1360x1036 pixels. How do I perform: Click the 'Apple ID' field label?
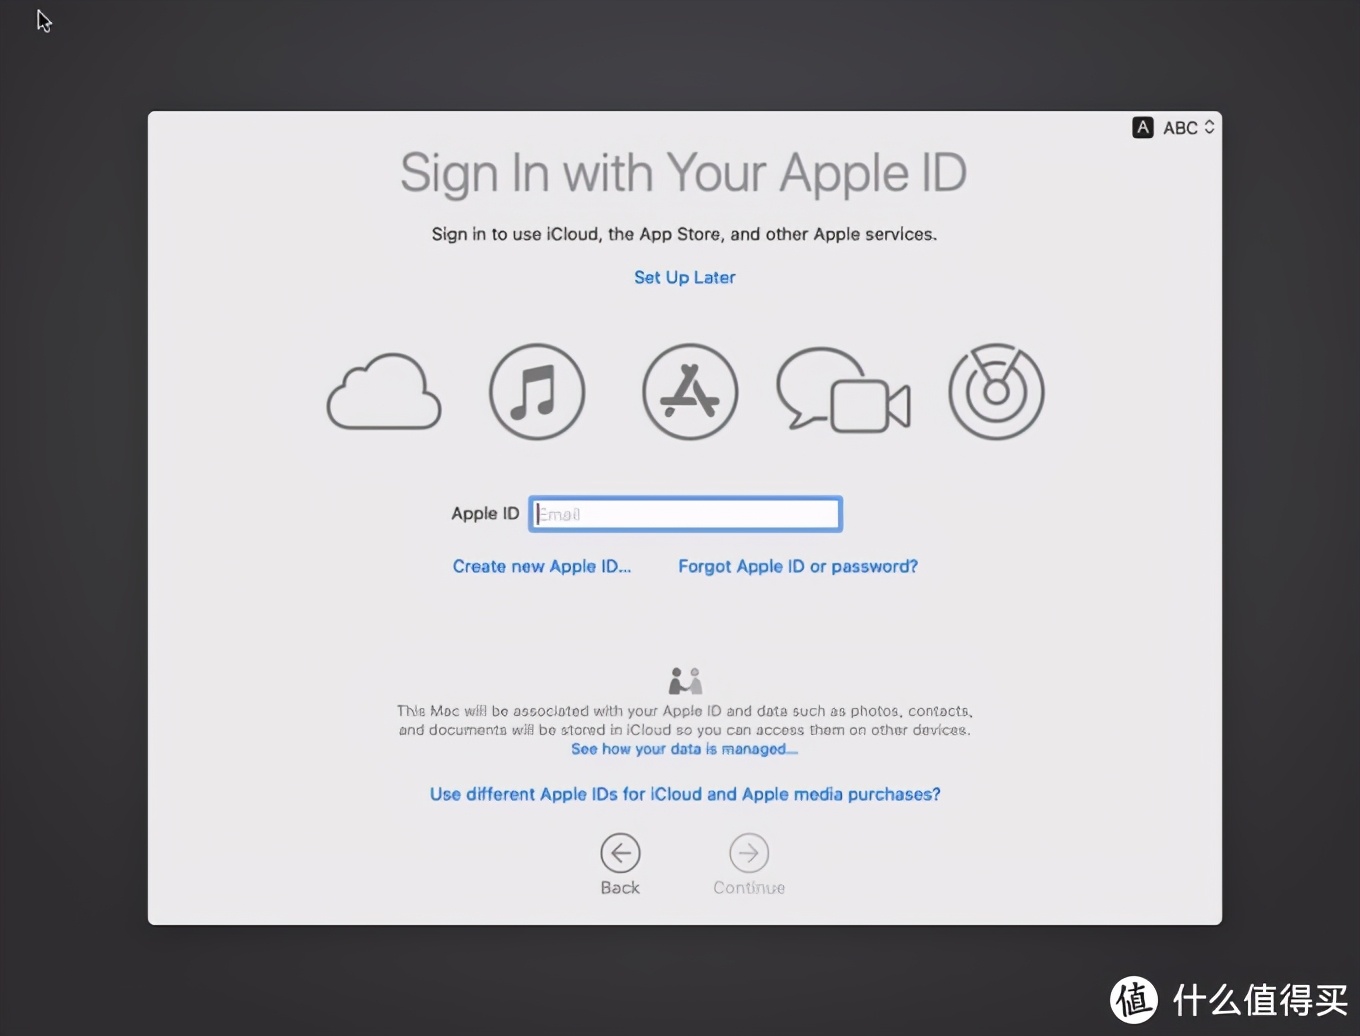(485, 513)
